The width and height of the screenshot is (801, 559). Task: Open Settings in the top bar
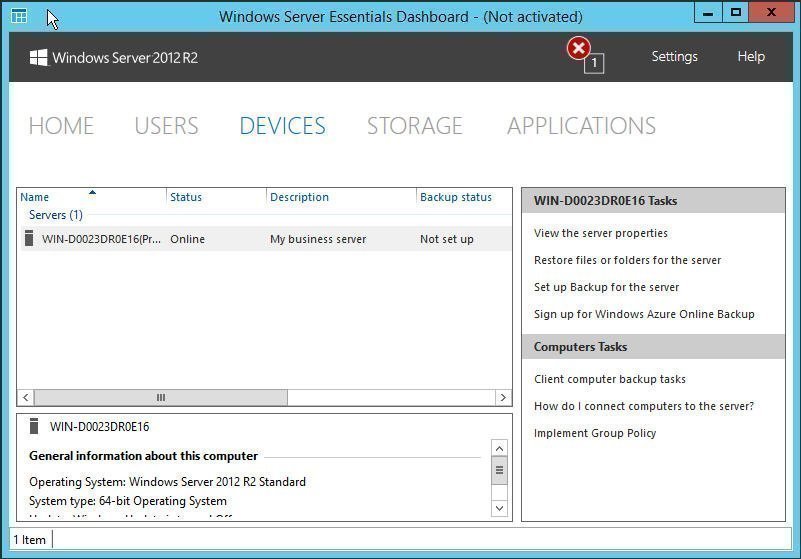click(x=674, y=56)
